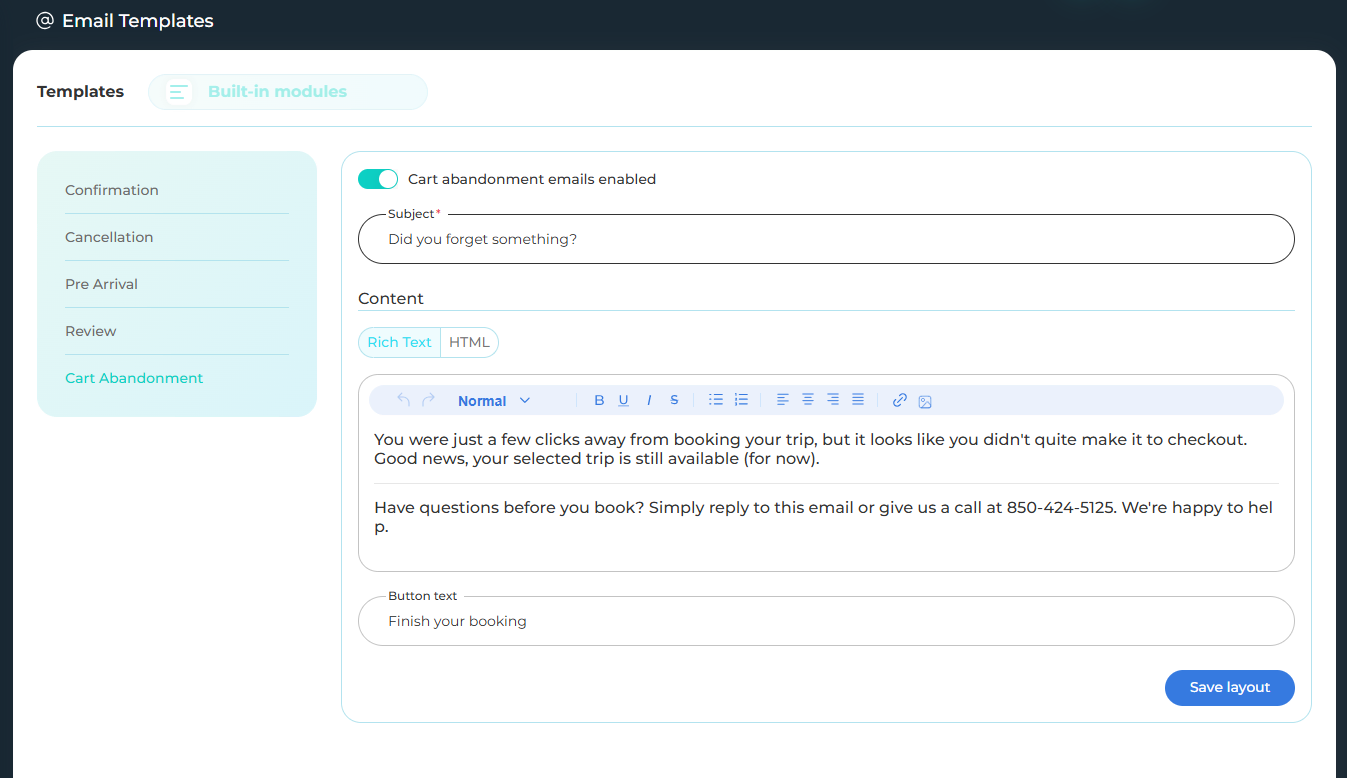Center-align the text
The height and width of the screenshot is (778, 1347).
pos(808,400)
